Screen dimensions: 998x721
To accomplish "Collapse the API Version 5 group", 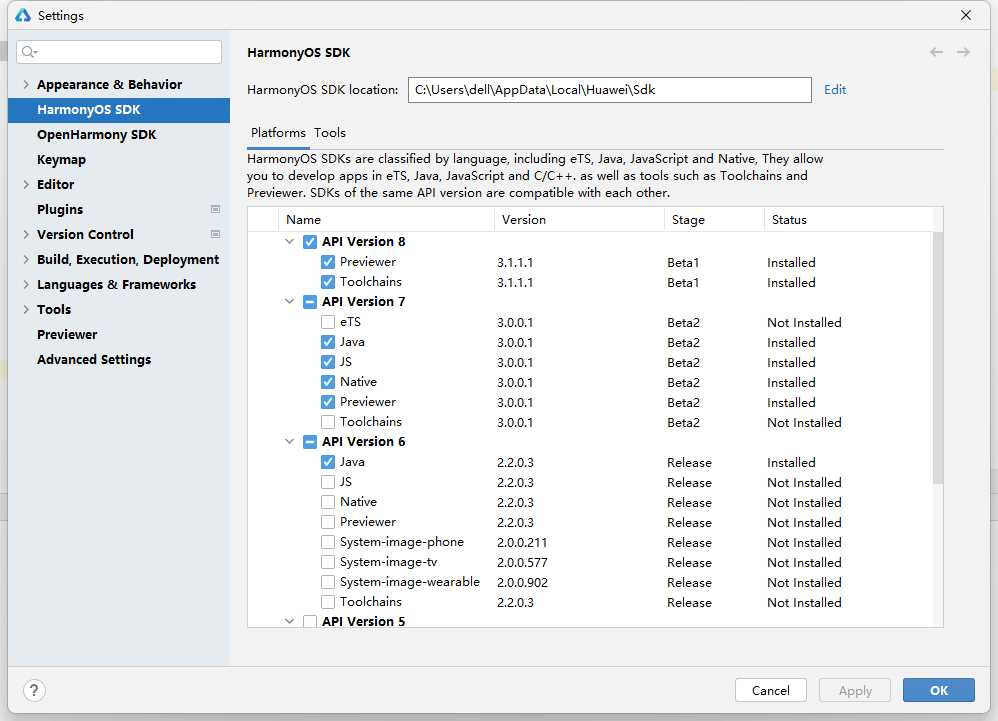I will [290, 621].
